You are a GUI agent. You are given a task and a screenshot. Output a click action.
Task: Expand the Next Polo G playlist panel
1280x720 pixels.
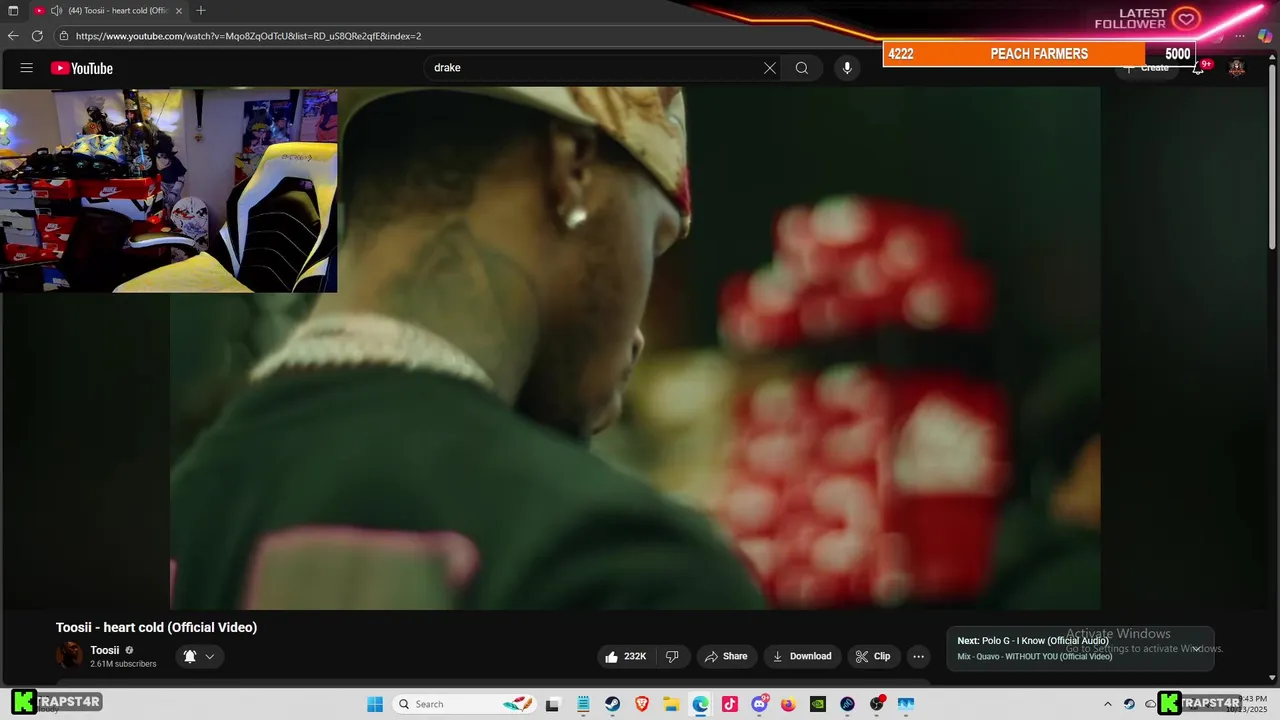tap(1196, 648)
